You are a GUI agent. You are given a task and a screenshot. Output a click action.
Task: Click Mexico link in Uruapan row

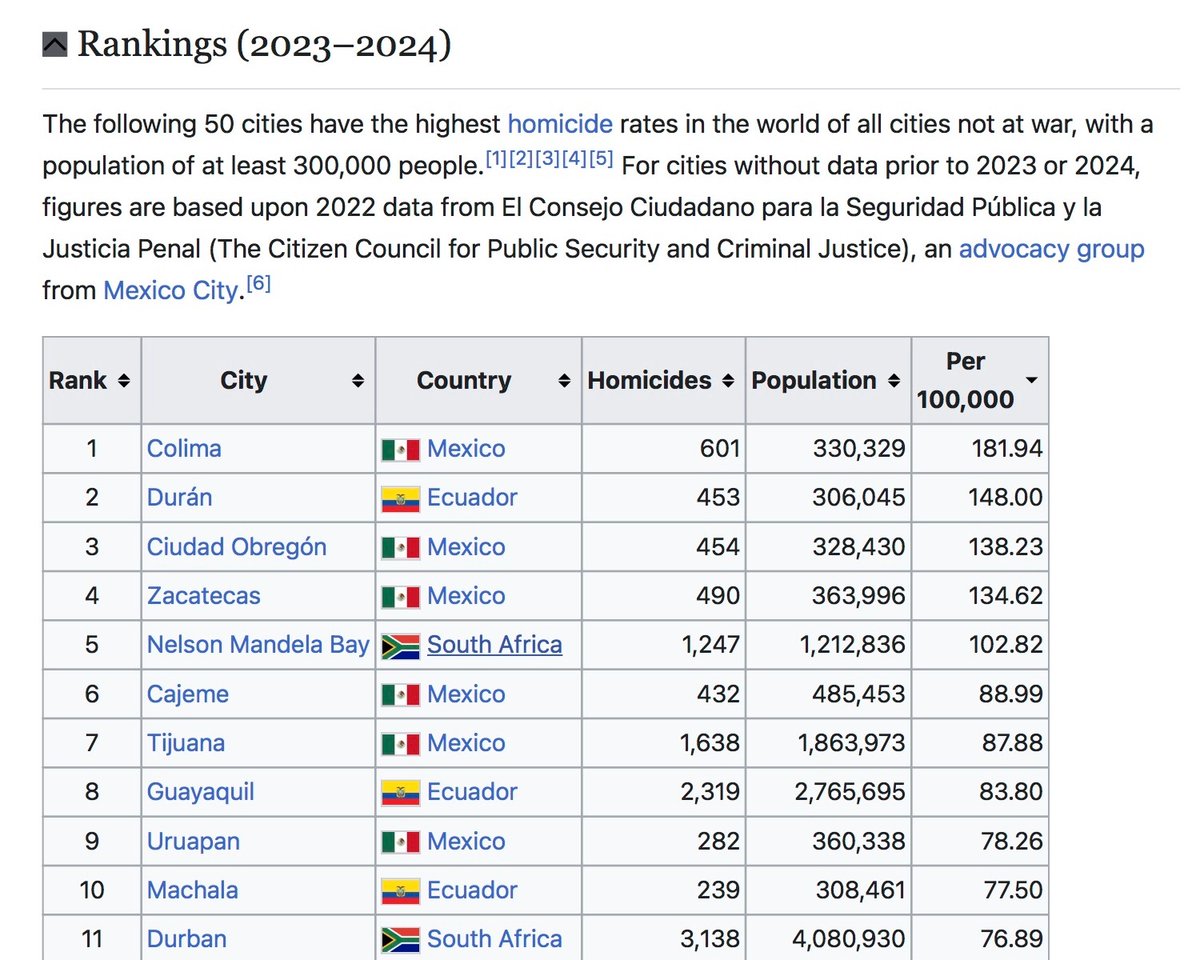(466, 841)
